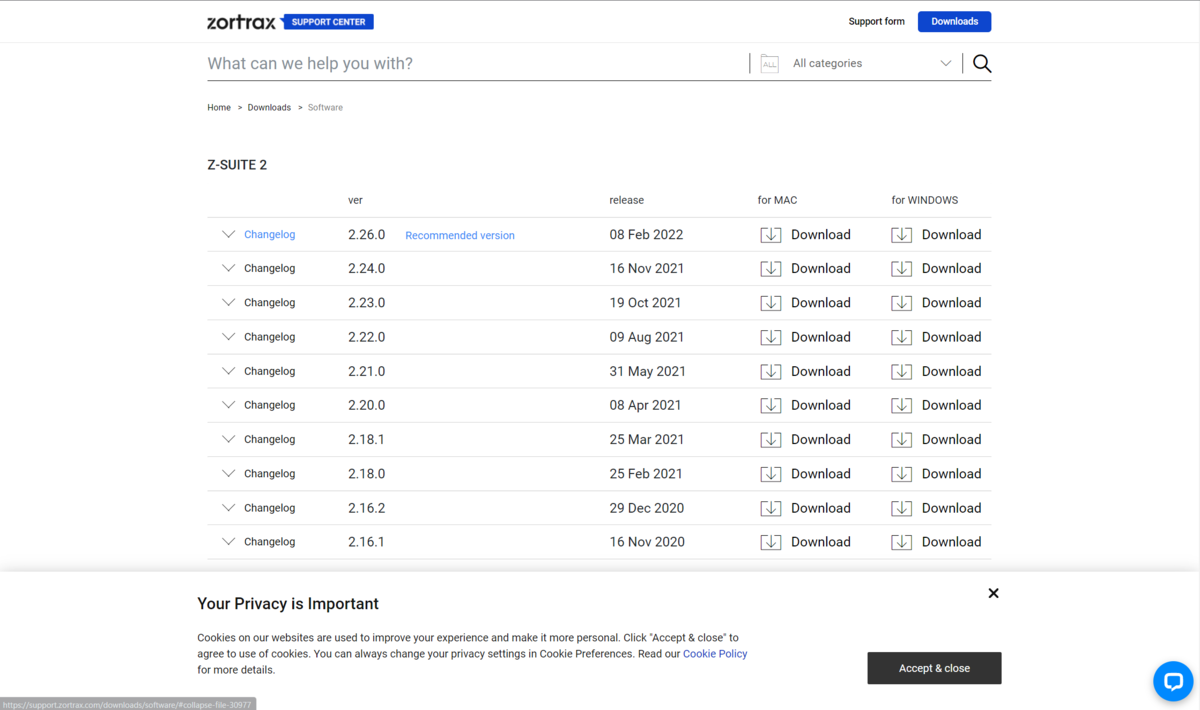Open the Support form link
The width and height of the screenshot is (1200, 710).
pos(876,21)
